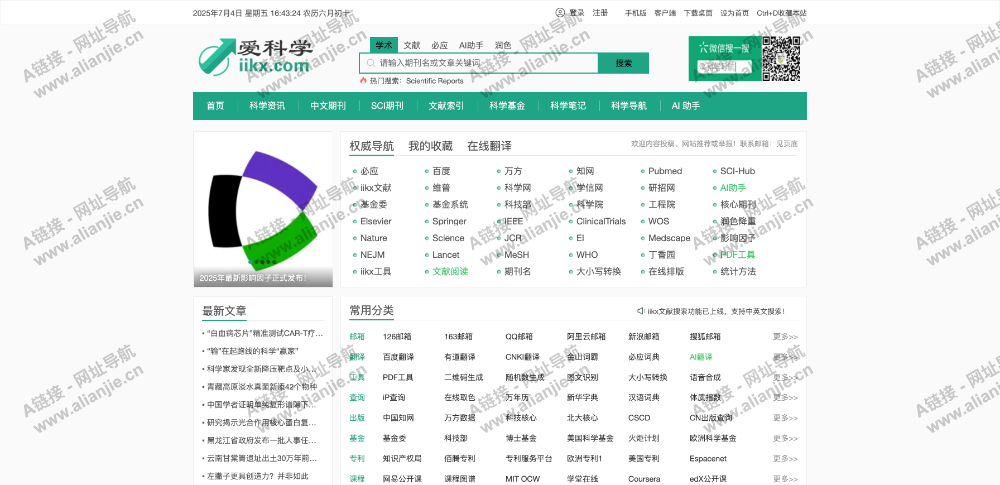The image size is (1000, 485).
Task: Open SCI期刊 navigation item
Action: point(387,106)
